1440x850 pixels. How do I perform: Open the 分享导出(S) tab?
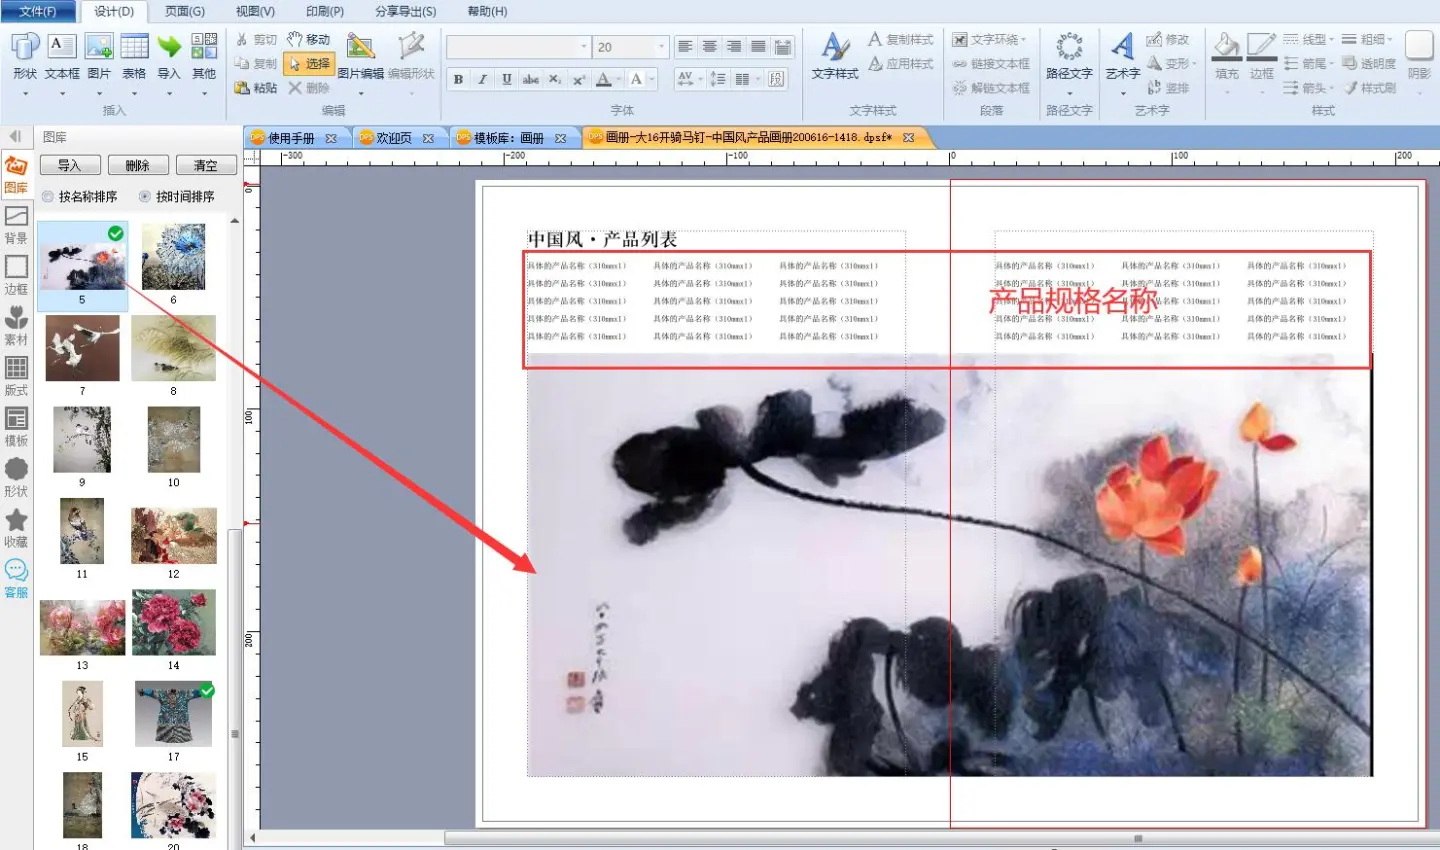tap(405, 11)
